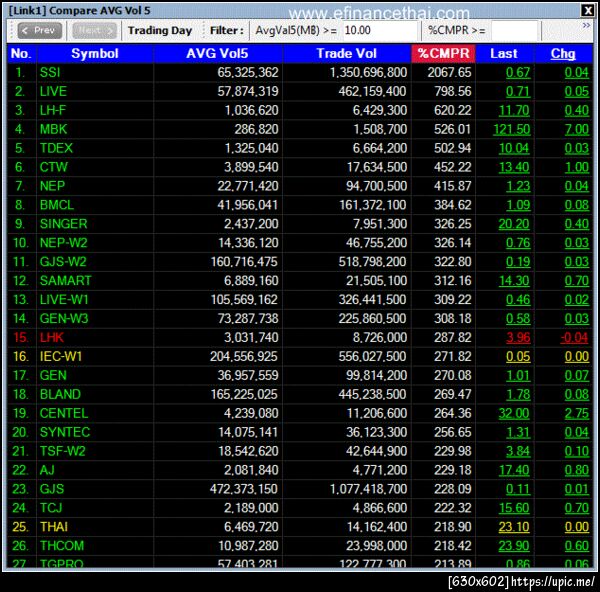Click last price 32.00 for CENTEL

tap(514, 413)
